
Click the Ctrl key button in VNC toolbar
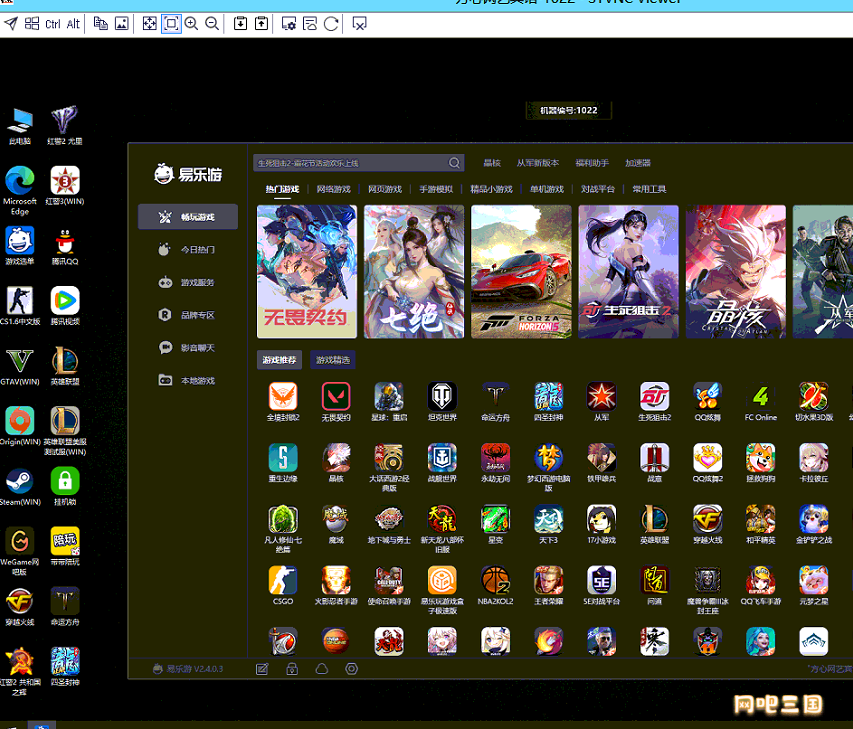coord(53,24)
